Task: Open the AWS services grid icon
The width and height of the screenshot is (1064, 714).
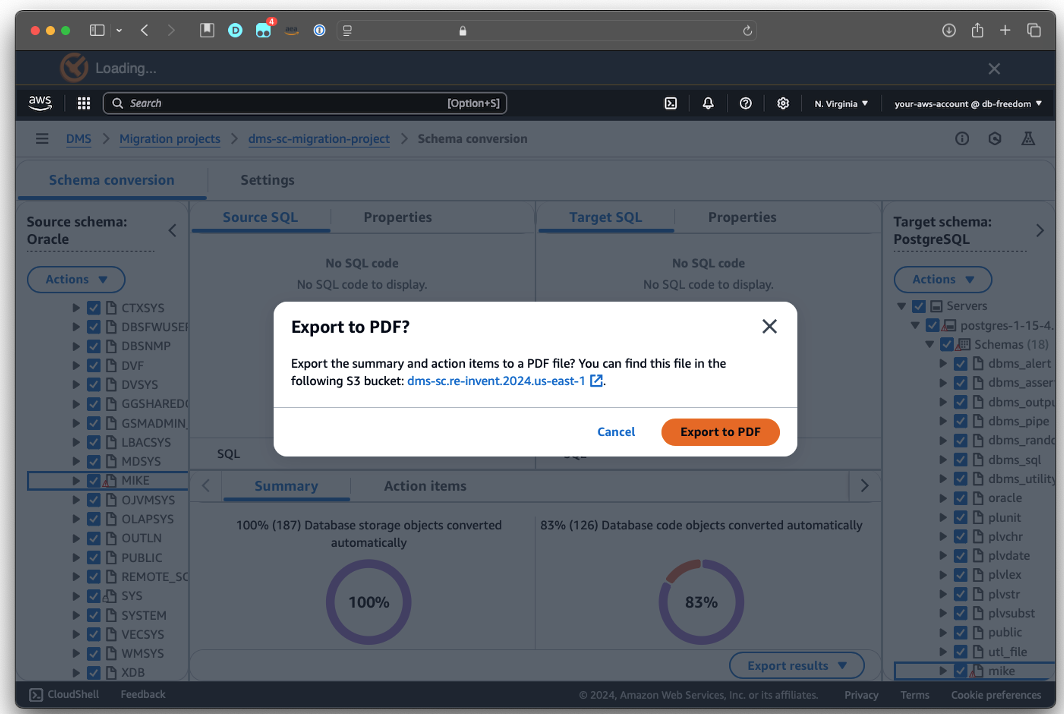Action: (83, 103)
